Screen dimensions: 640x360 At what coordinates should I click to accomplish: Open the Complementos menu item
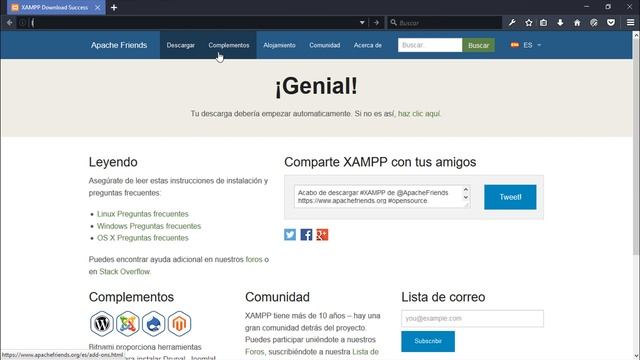229,45
